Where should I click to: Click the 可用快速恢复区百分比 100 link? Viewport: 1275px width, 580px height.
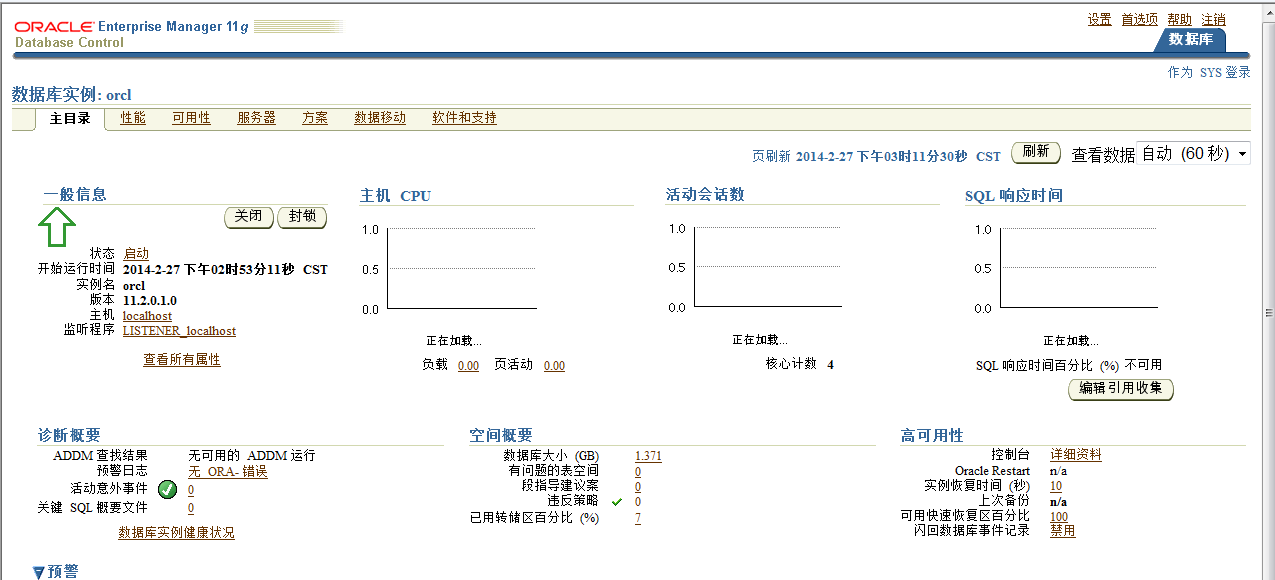click(1059, 517)
